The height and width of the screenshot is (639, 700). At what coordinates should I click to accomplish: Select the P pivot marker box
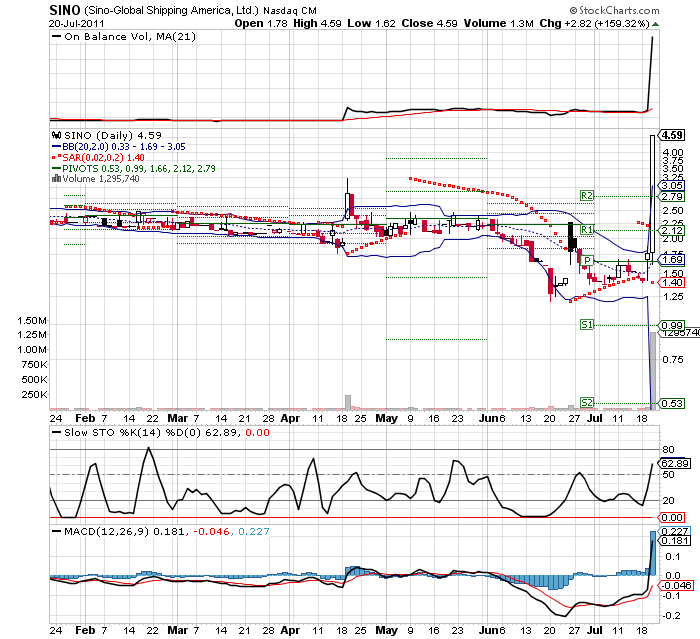click(x=588, y=260)
